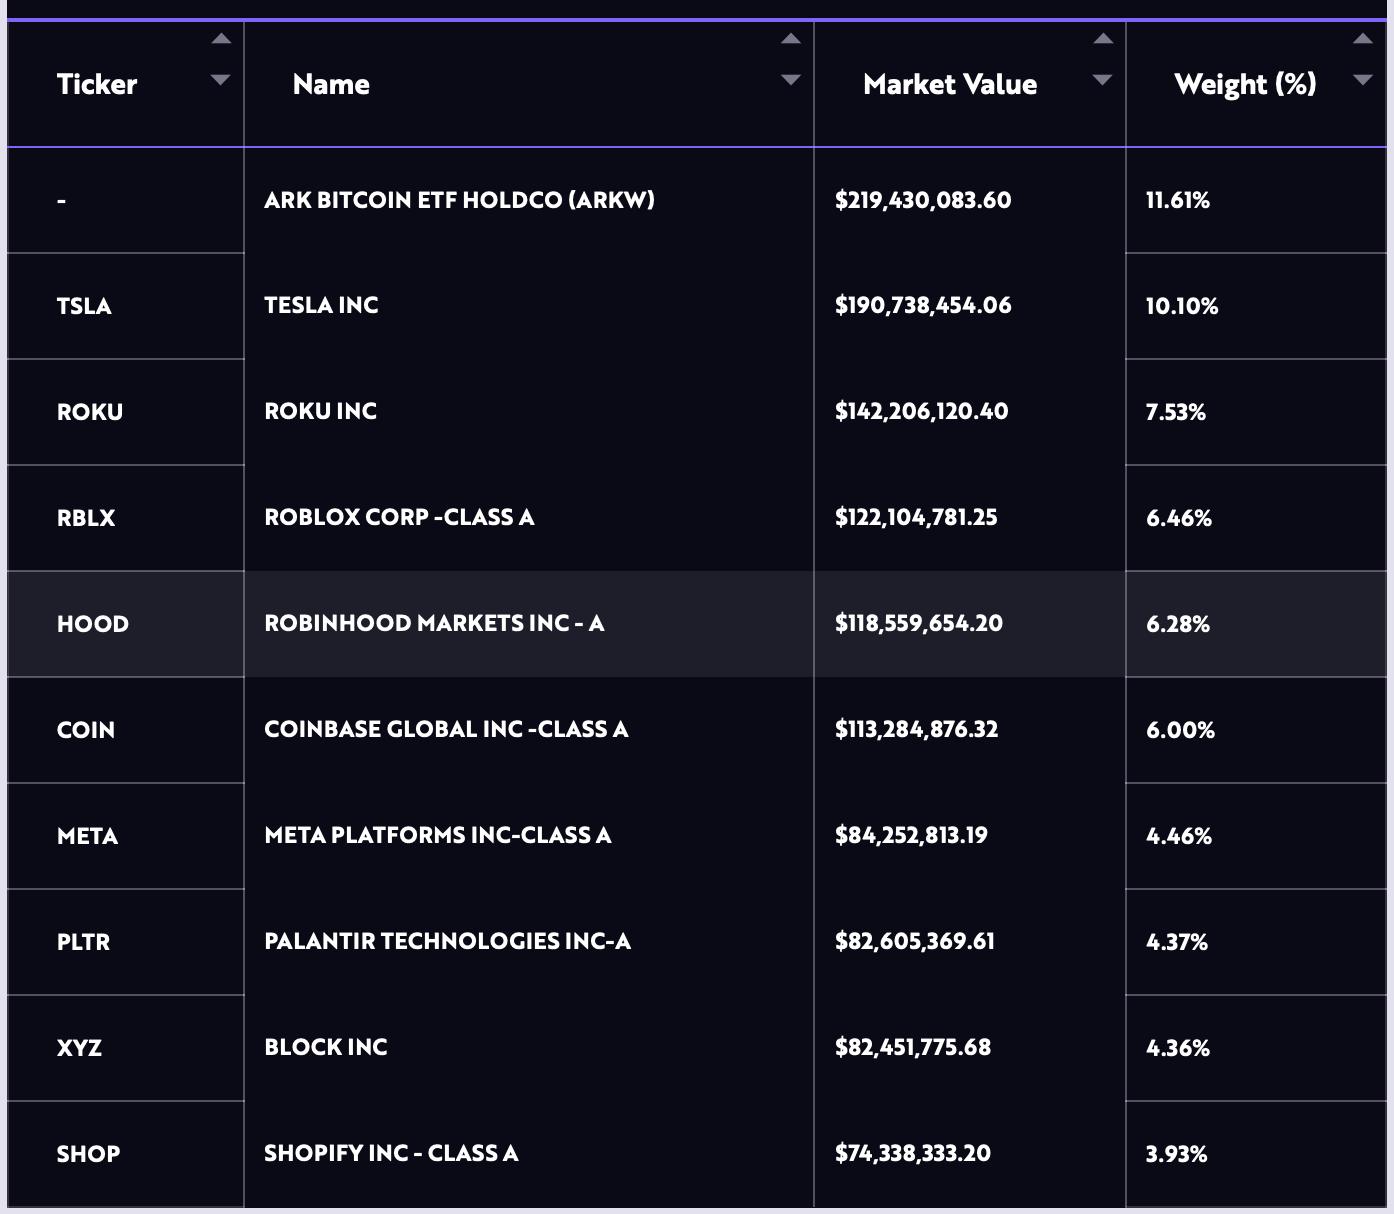Select ticker HOOD cell

tap(126, 624)
